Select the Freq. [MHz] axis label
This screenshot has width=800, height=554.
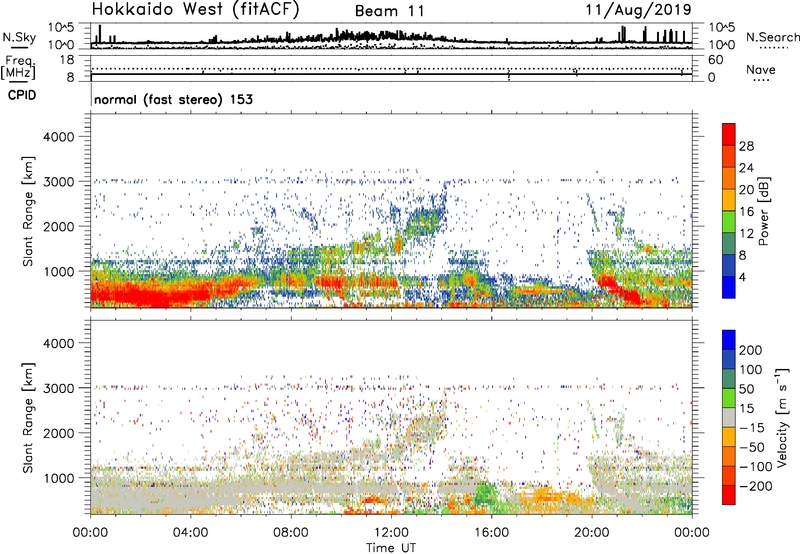(x=18, y=68)
